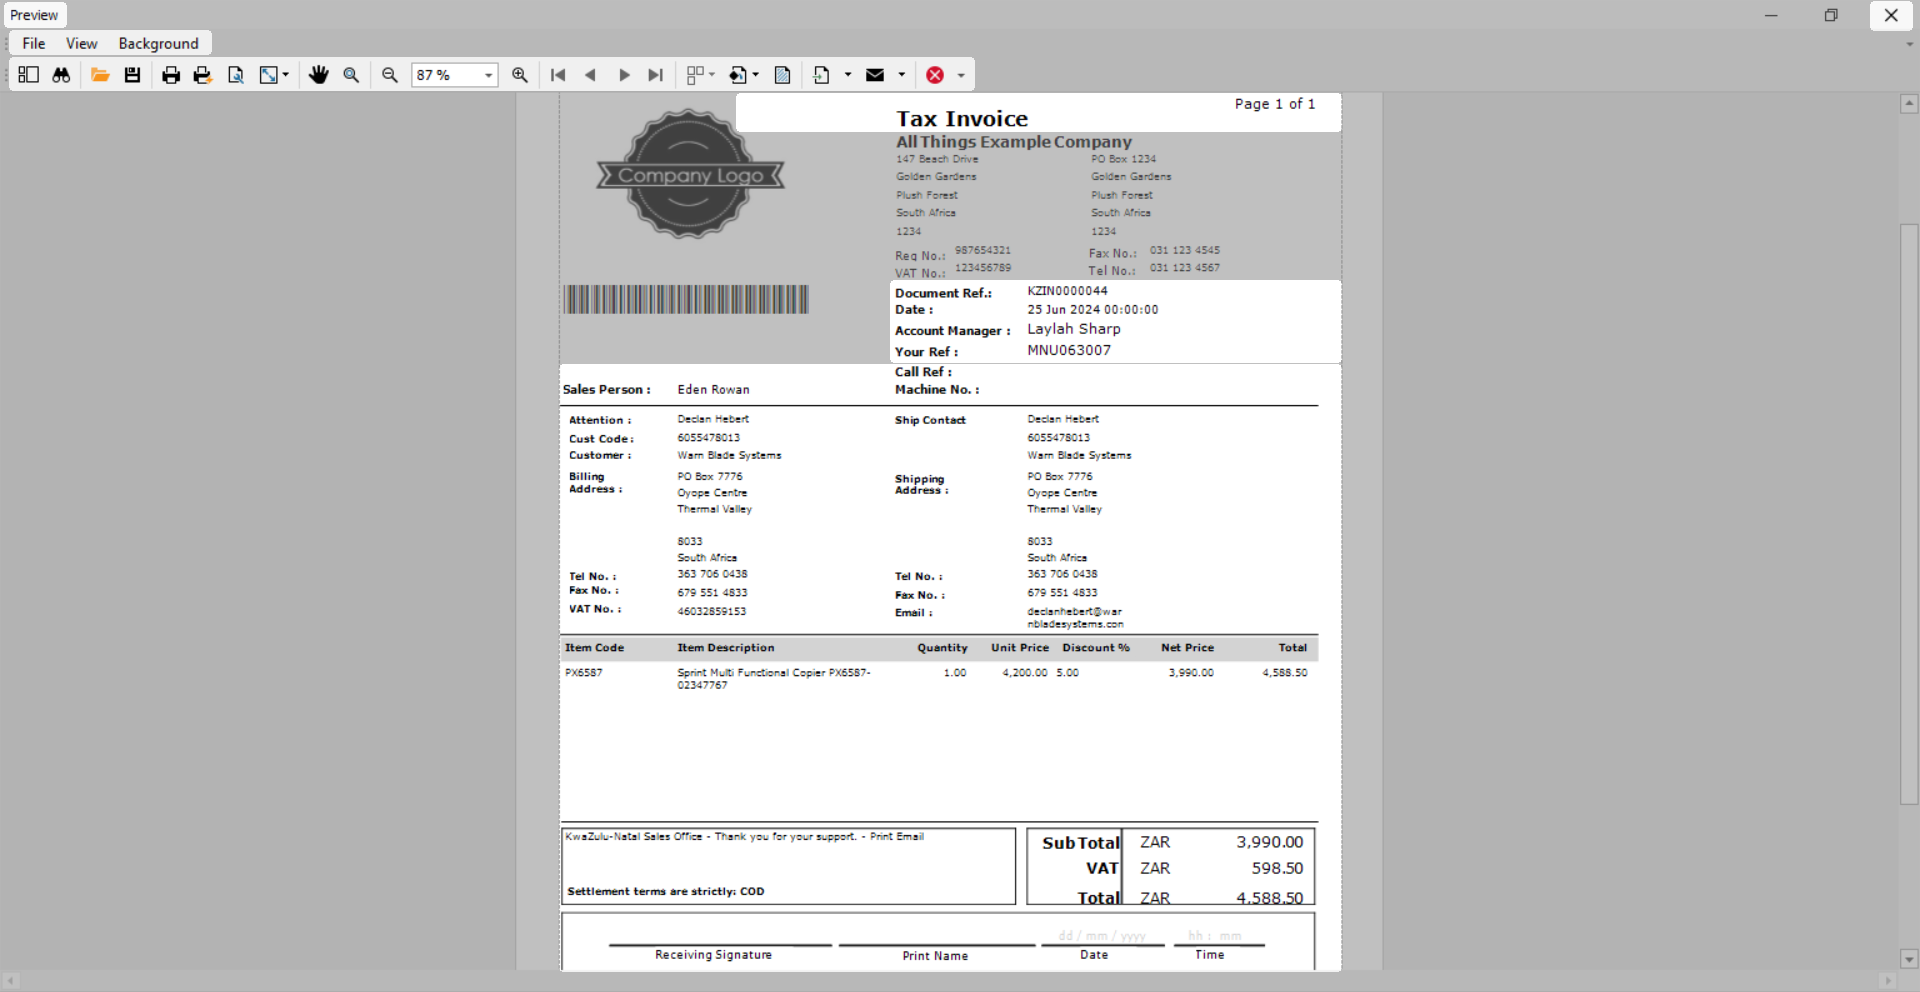The image size is (1920, 992).
Task: Click the item code PX6587
Action: (x=584, y=673)
